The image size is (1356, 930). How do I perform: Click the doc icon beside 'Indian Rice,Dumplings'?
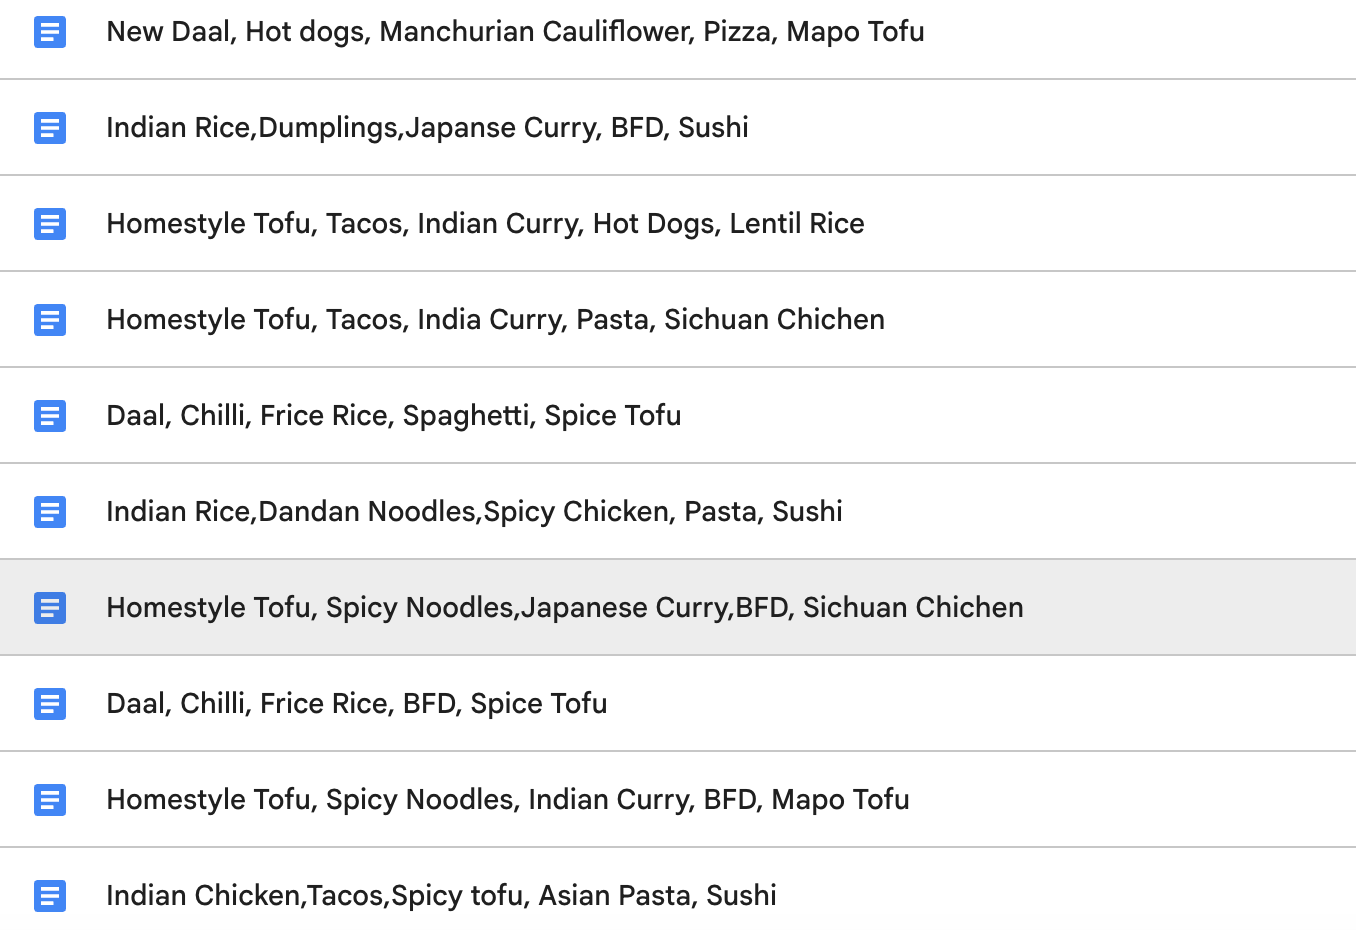point(50,128)
